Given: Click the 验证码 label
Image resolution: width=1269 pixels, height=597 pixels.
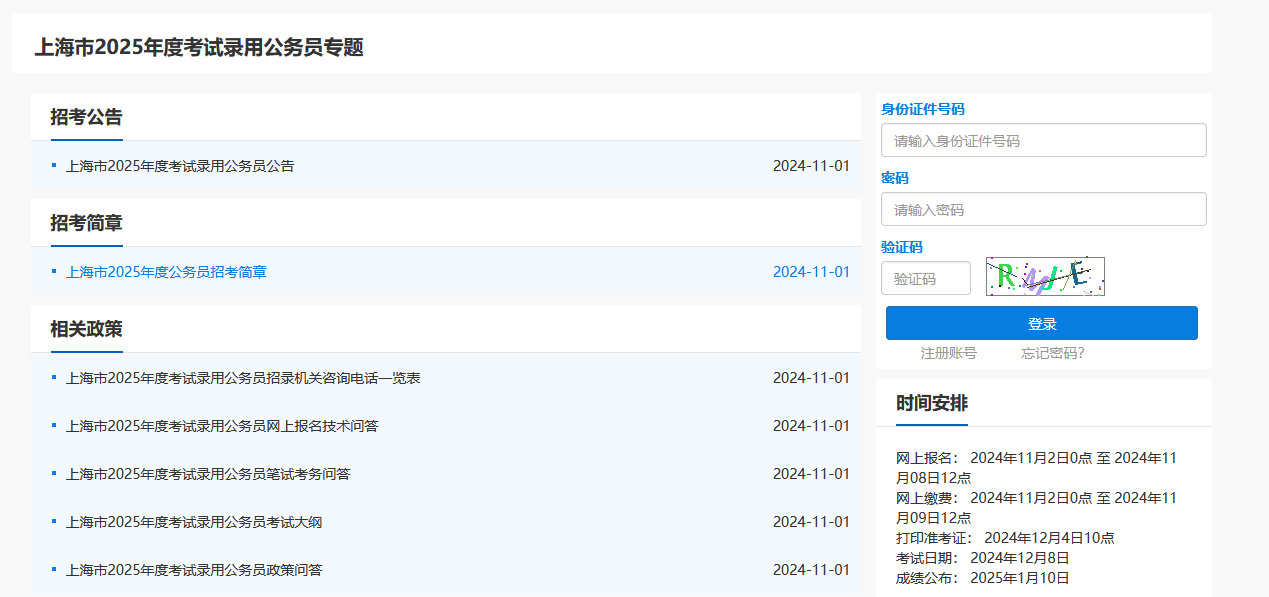Looking at the screenshot, I should pyautogui.click(x=902, y=247).
